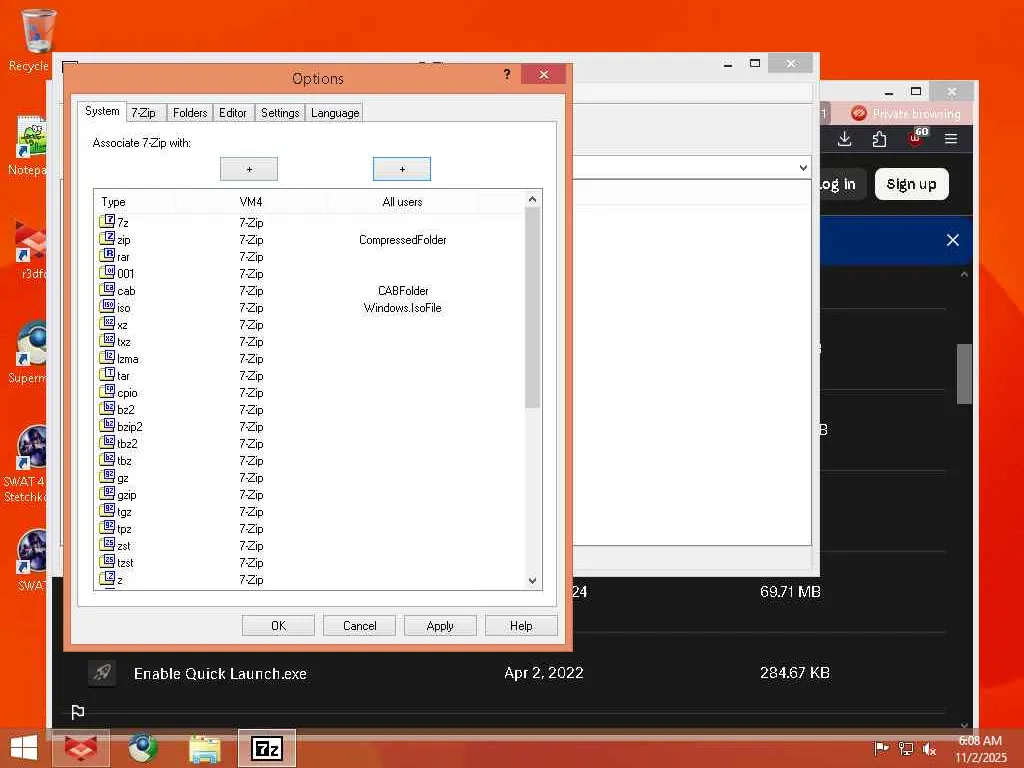Expand 7-Zip file manager path dropdown

pyautogui.click(x=803, y=168)
